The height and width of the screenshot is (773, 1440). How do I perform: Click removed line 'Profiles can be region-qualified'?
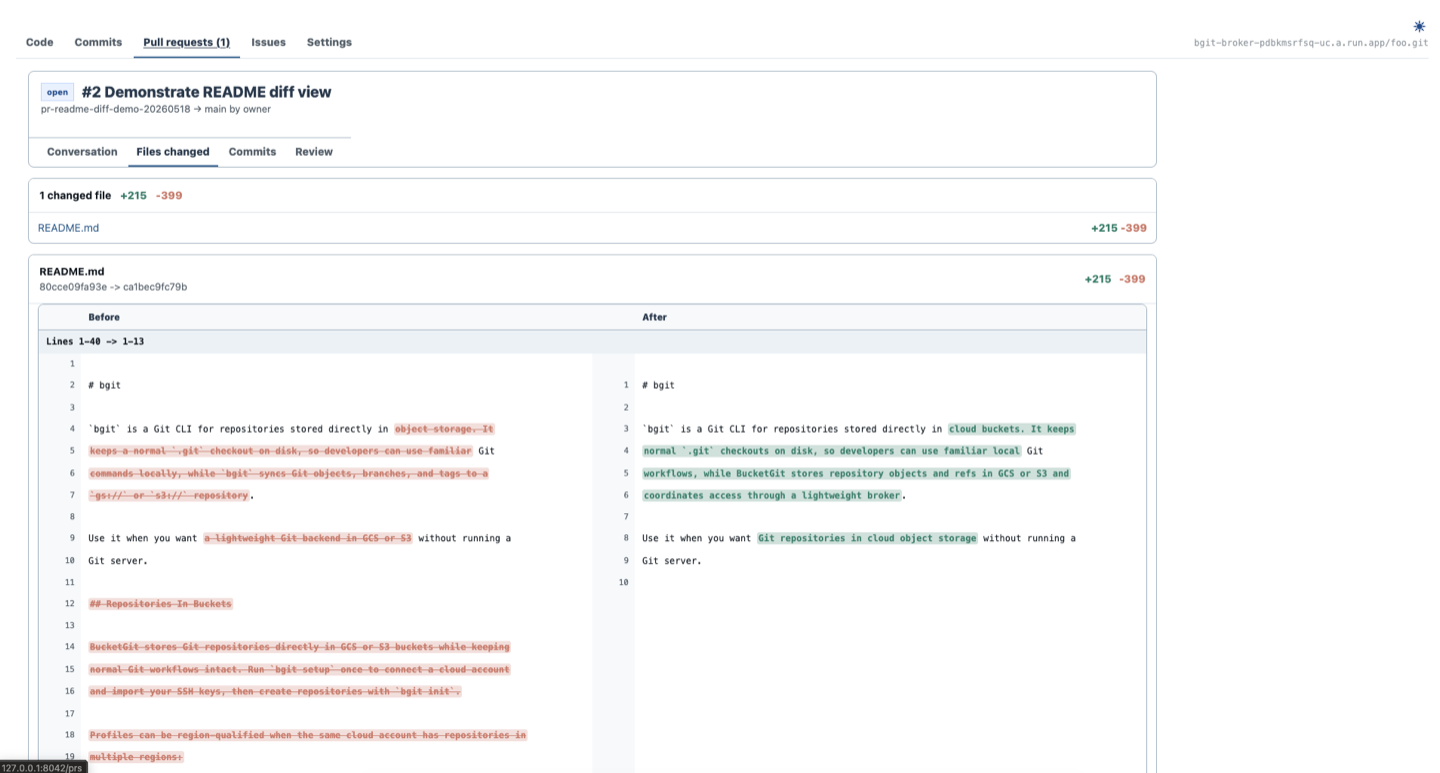[307, 735]
